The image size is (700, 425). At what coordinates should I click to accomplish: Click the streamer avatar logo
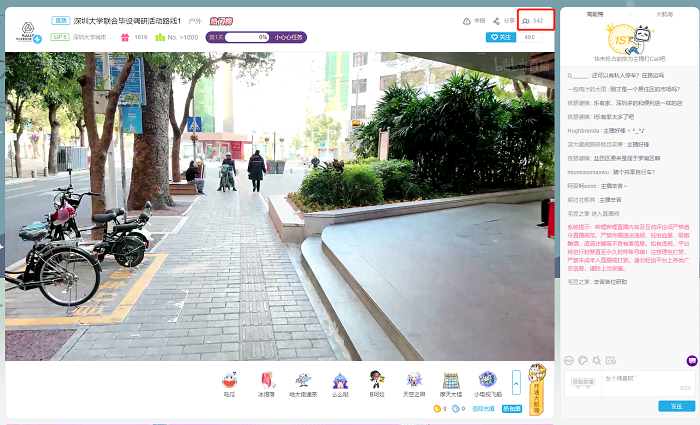[26, 30]
